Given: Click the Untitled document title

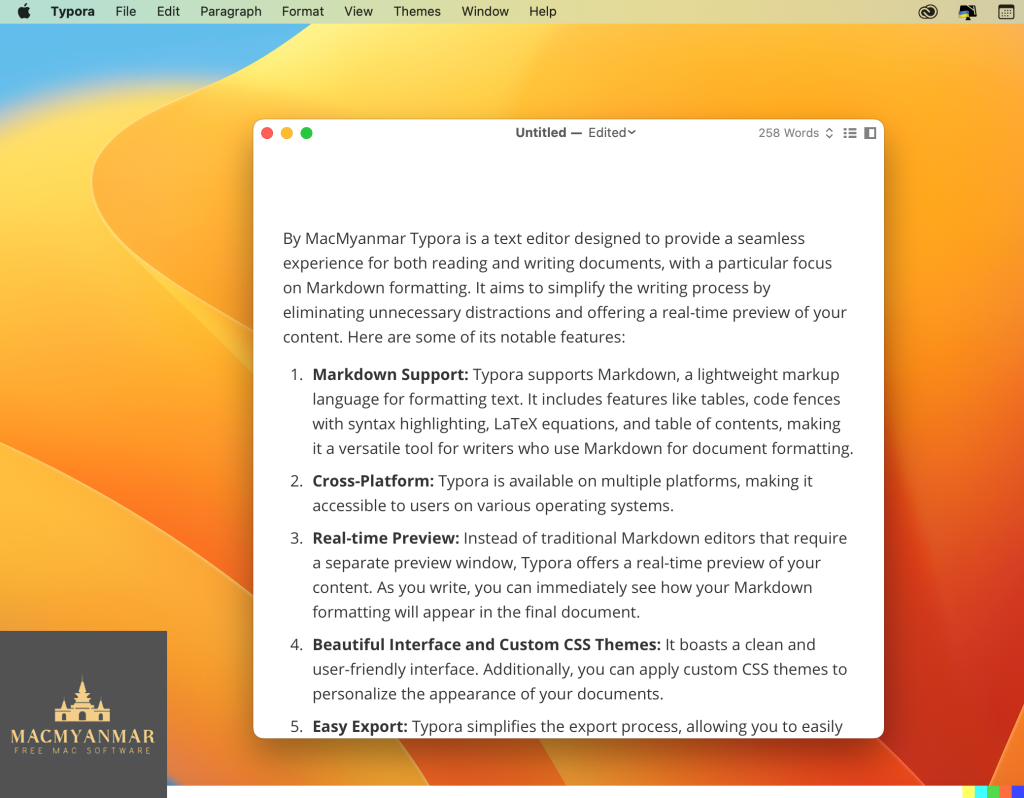Looking at the screenshot, I should 541,133.
